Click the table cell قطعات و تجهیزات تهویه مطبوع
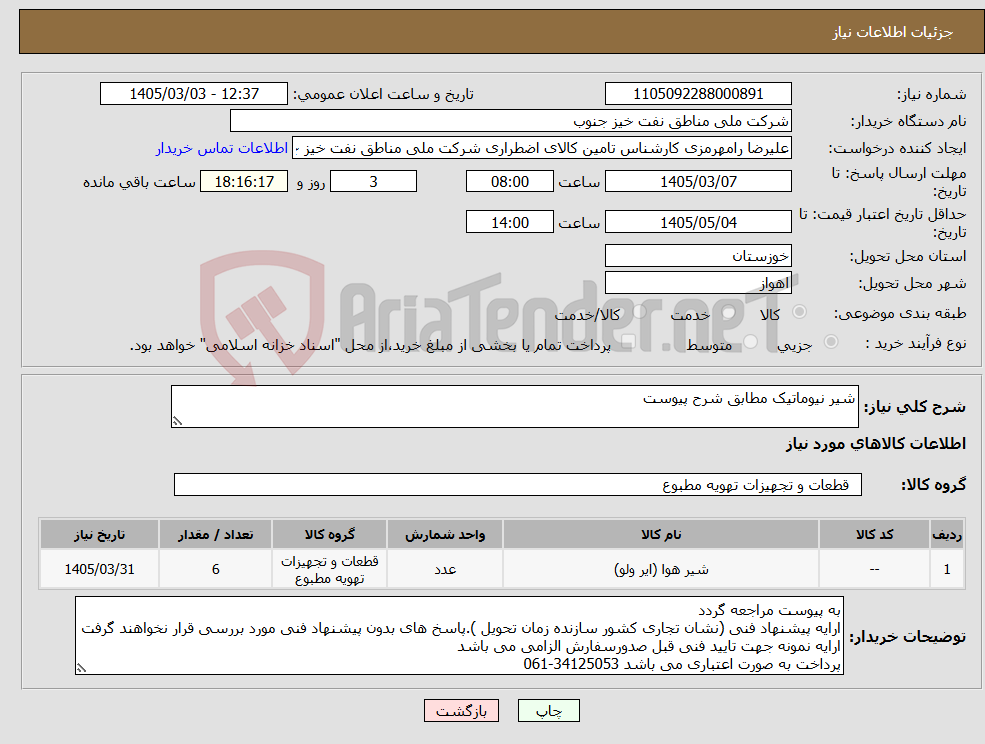985x744 pixels. pos(329,569)
